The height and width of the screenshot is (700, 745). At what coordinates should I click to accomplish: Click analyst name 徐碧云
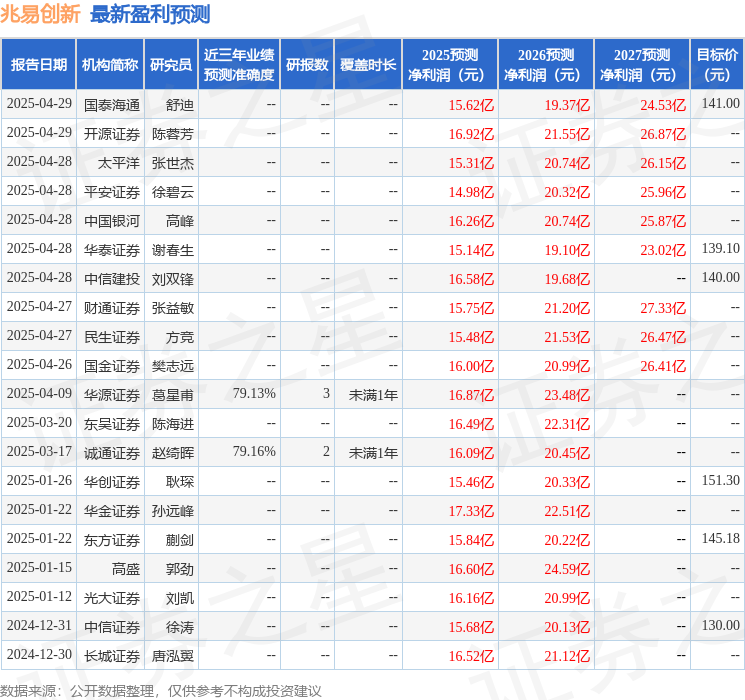click(x=173, y=192)
